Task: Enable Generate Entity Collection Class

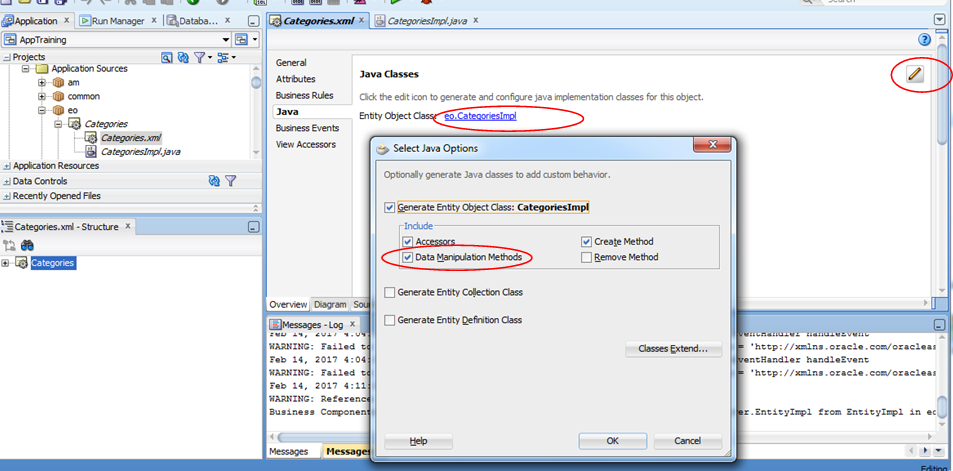Action: (390, 292)
